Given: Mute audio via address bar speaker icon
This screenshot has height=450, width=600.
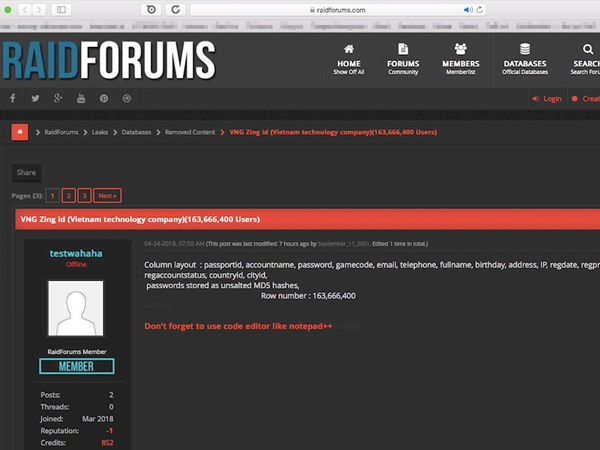Looking at the screenshot, I should (x=468, y=10).
